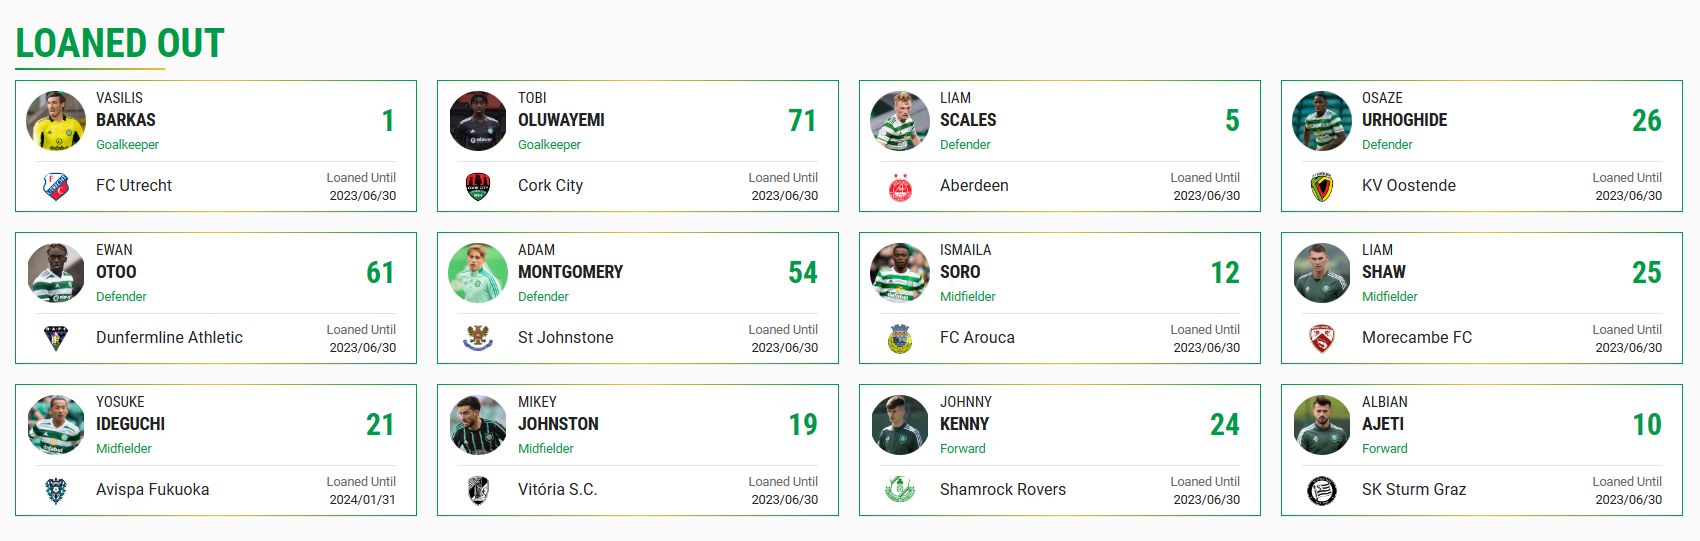Select Osaze Urhoghide player name

click(x=1404, y=110)
